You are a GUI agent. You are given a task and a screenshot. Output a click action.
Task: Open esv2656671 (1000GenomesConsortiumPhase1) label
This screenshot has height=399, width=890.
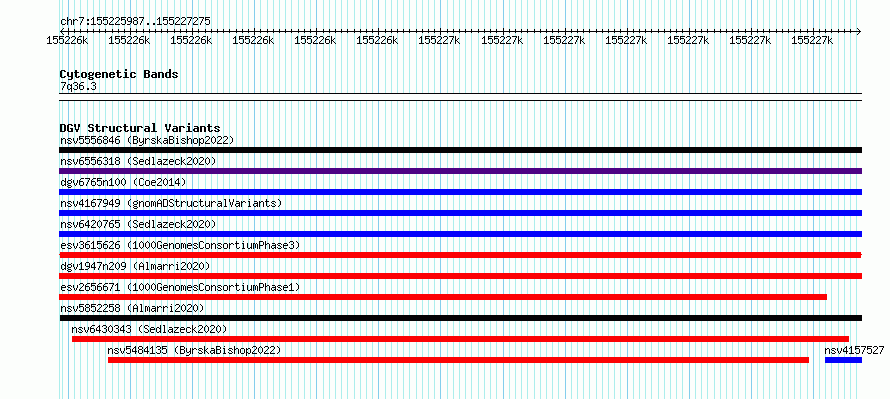tap(180, 287)
